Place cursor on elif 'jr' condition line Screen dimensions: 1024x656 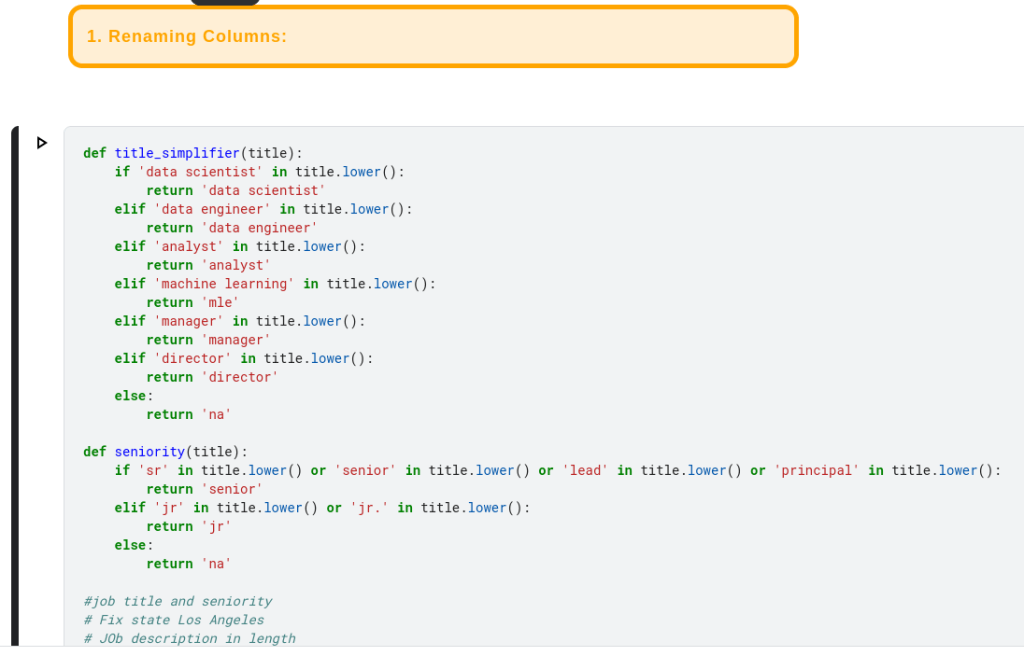point(322,508)
